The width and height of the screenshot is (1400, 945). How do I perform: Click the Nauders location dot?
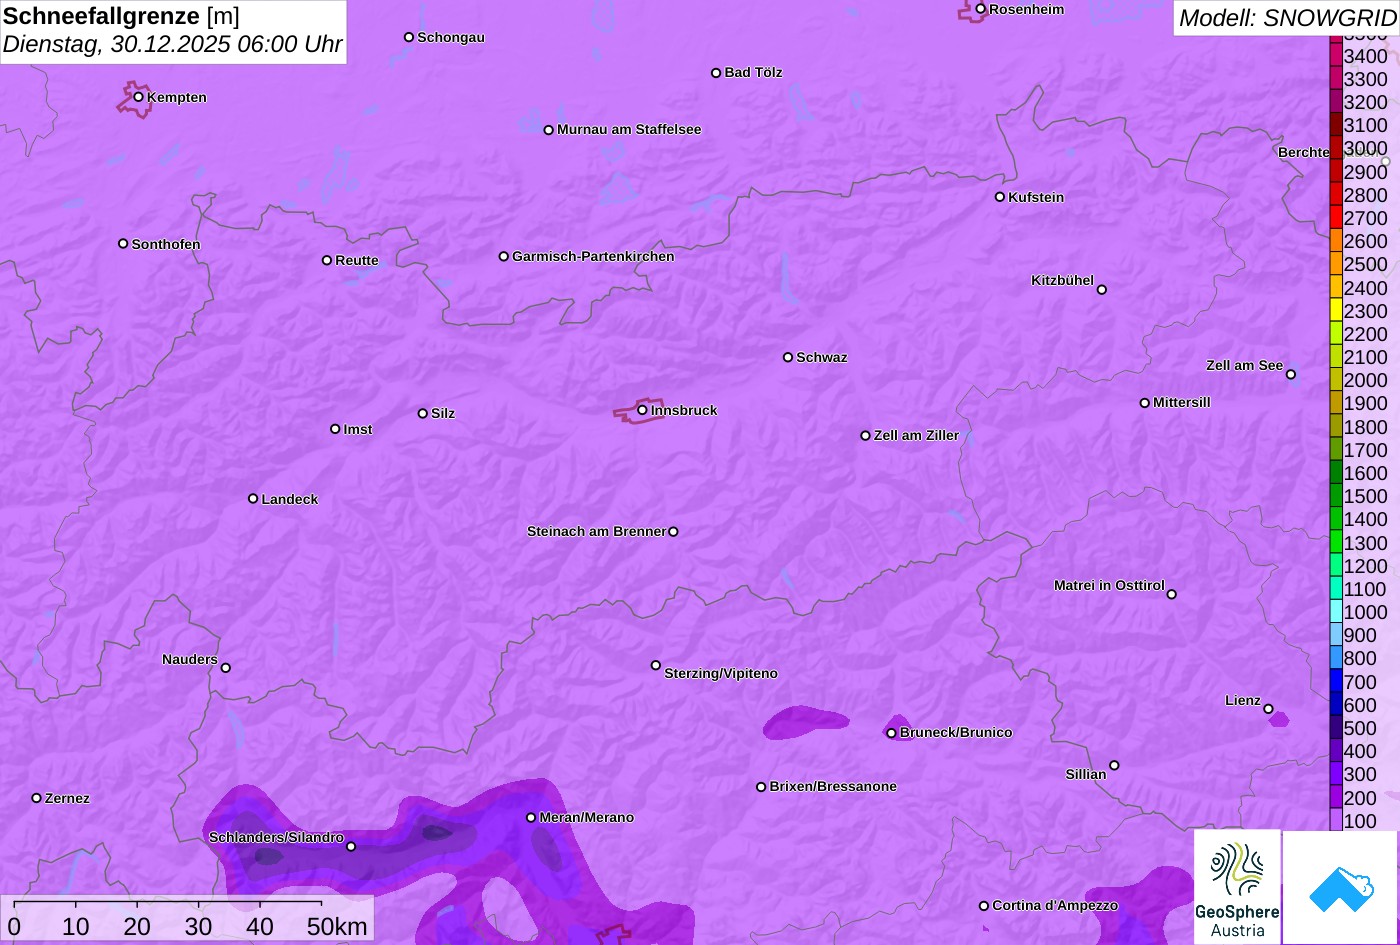[x=226, y=668]
